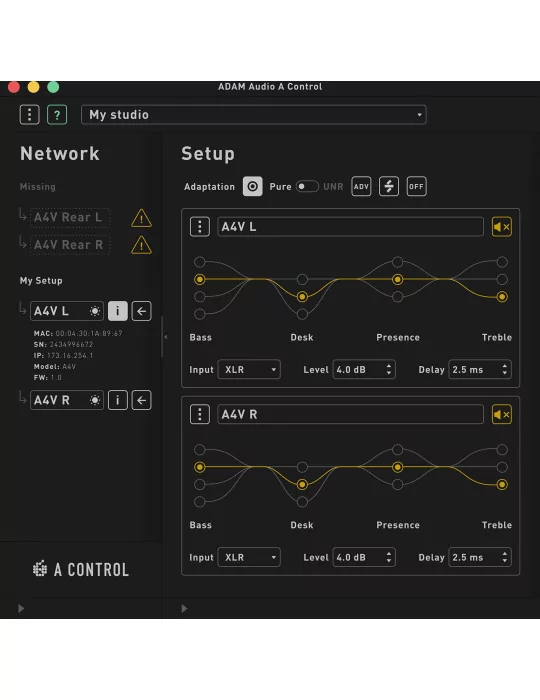Show info for A4V R speaker
540x700 pixels.
click(118, 400)
